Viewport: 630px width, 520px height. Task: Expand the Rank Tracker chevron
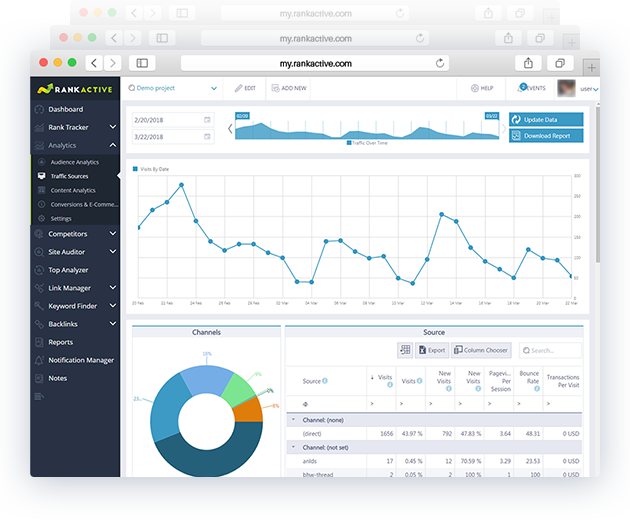[113, 127]
